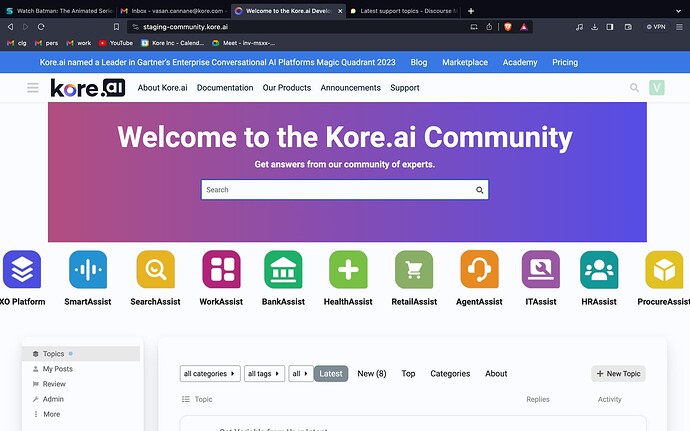
Task: Toggle the topic list bulk select icon
Action: 186,399
